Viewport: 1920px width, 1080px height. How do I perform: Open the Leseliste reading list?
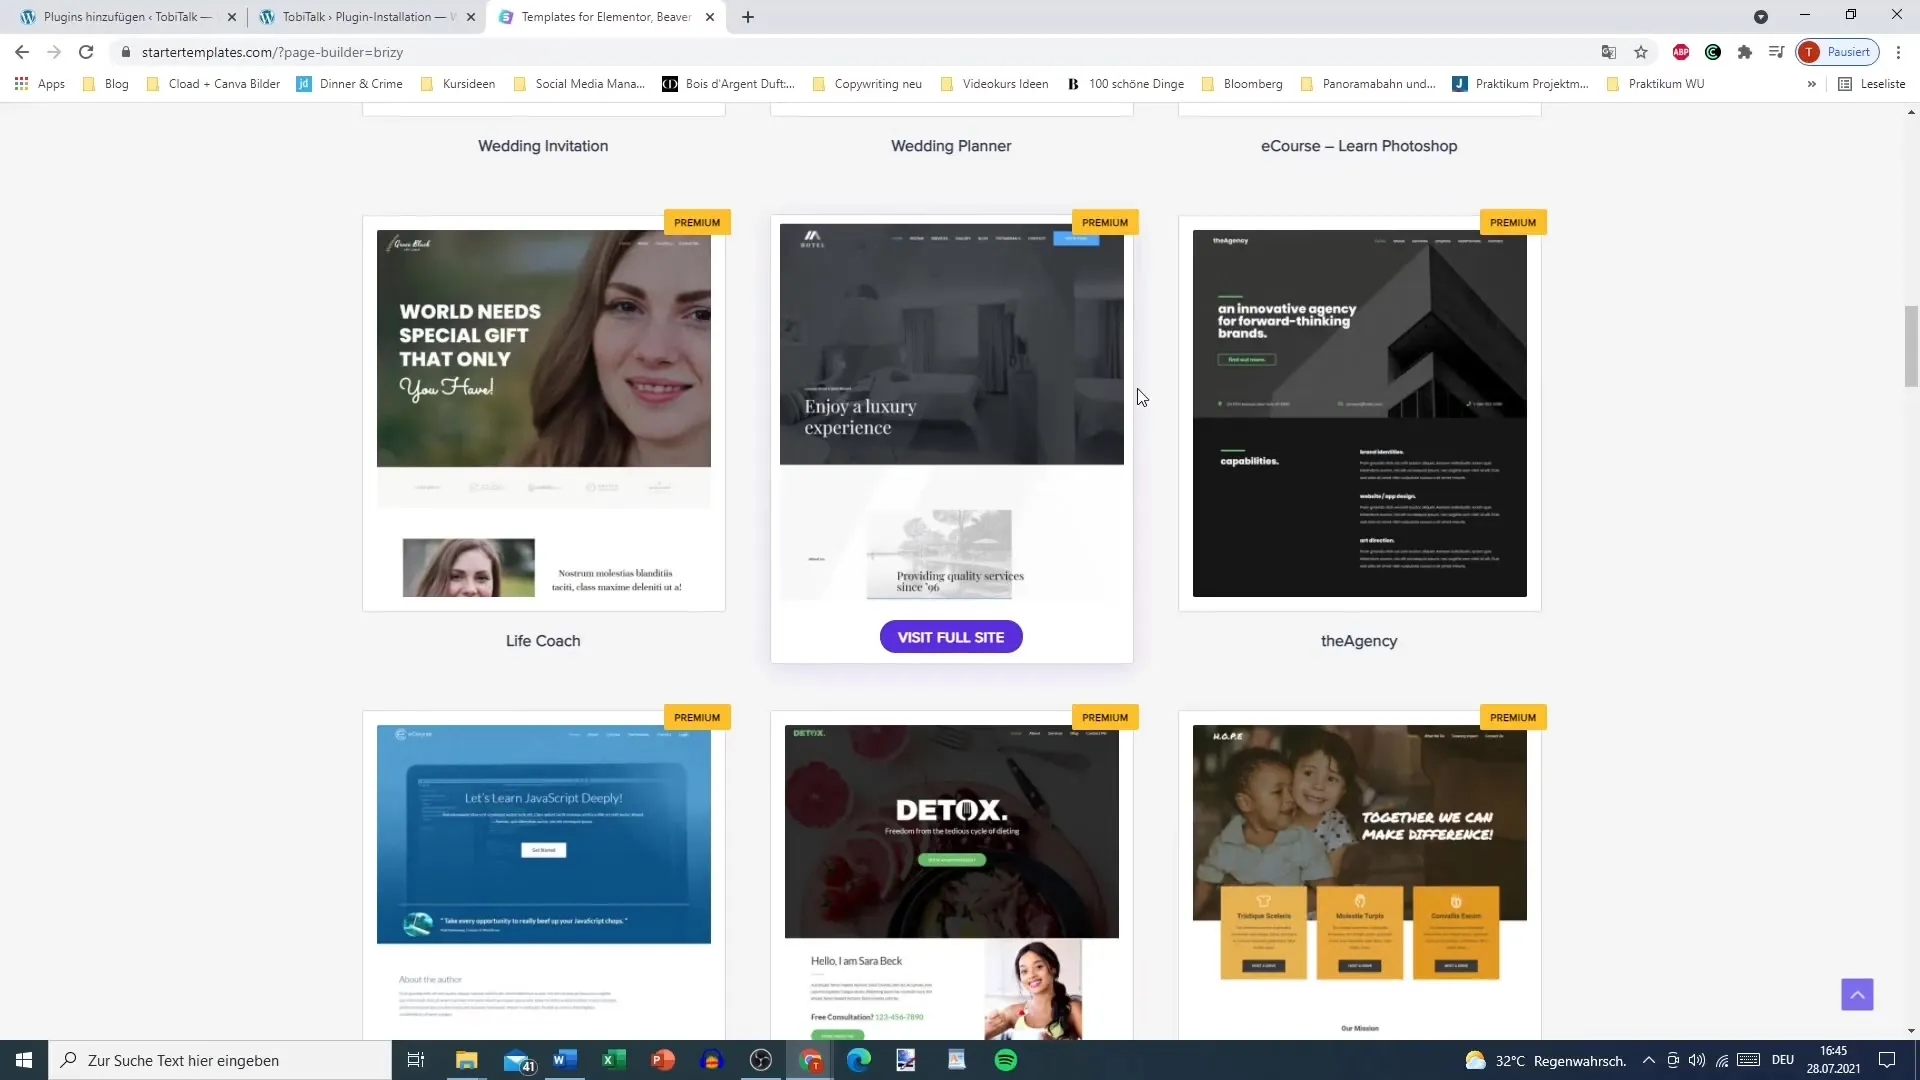coord(1872,84)
